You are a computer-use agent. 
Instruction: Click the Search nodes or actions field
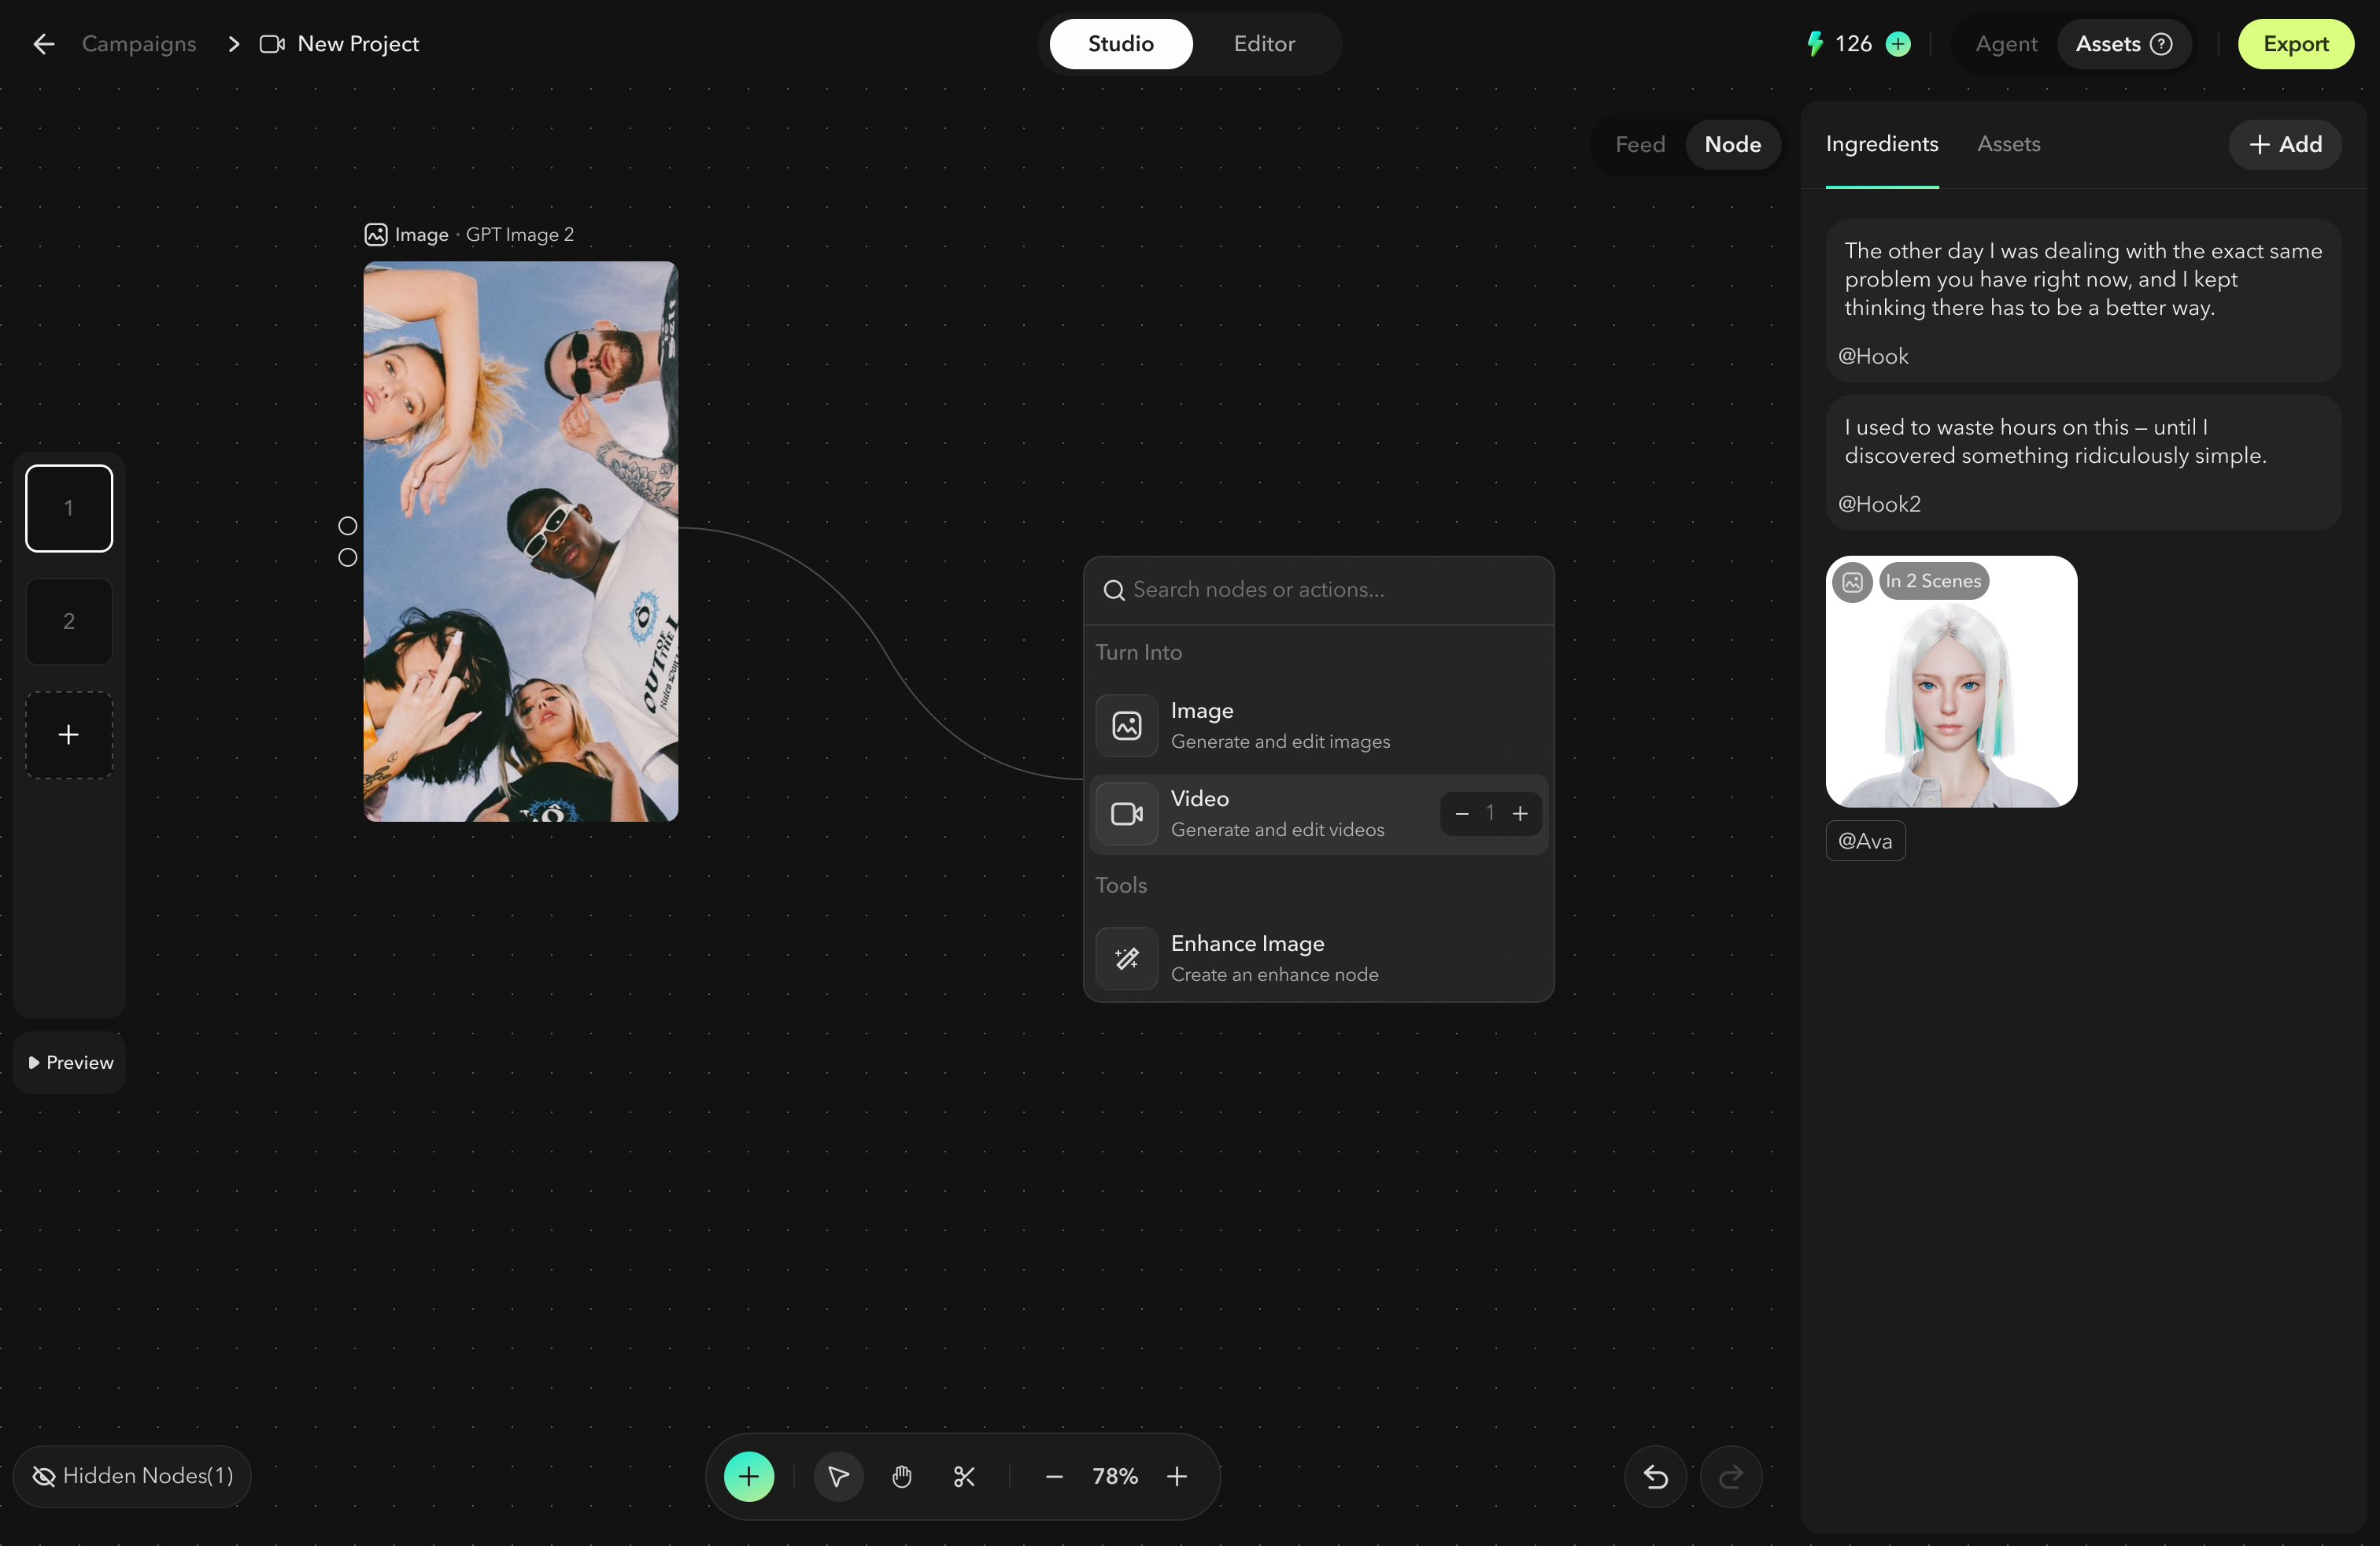click(x=1318, y=590)
